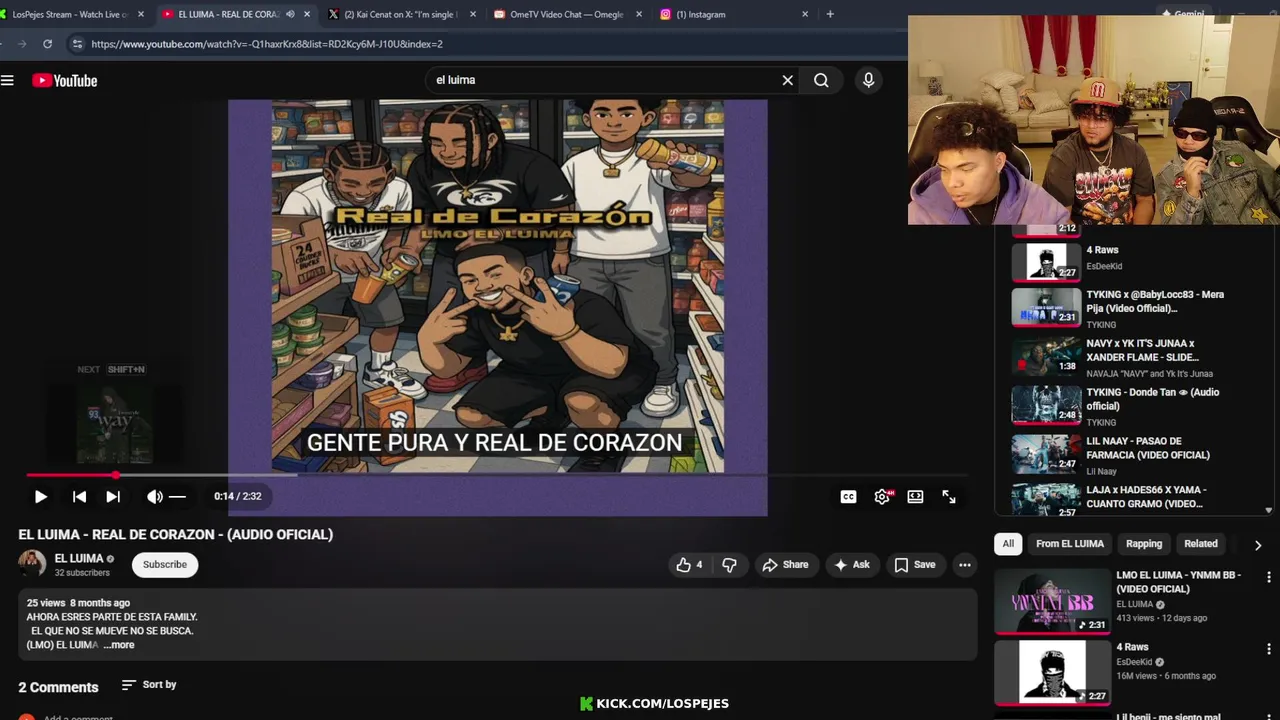Seek along the video progress bar
The width and height of the screenshot is (1280, 720).
[497, 475]
